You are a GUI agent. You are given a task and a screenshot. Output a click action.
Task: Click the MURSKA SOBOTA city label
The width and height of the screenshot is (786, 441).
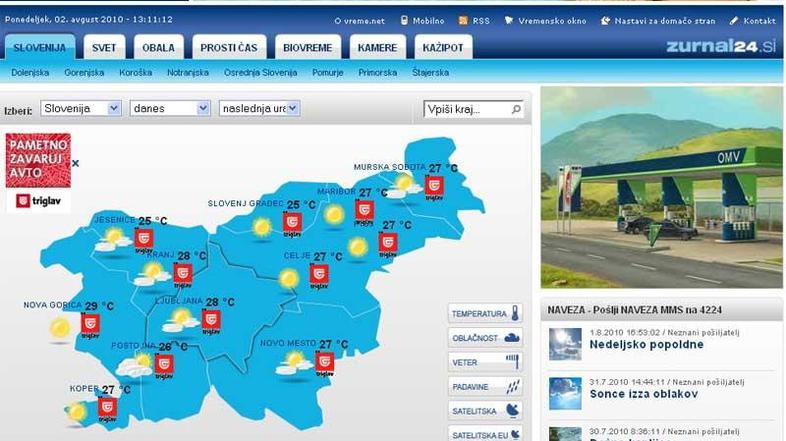pyautogui.click(x=390, y=167)
